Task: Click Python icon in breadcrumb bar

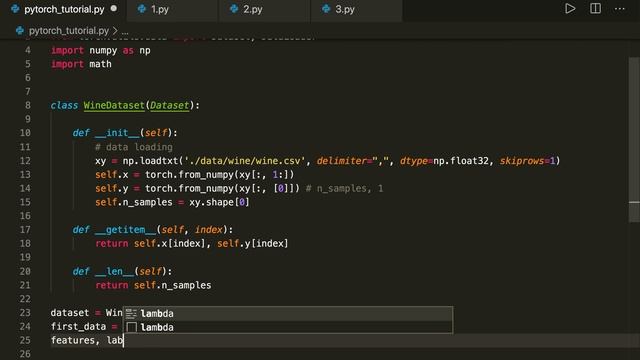Action: (x=20, y=31)
